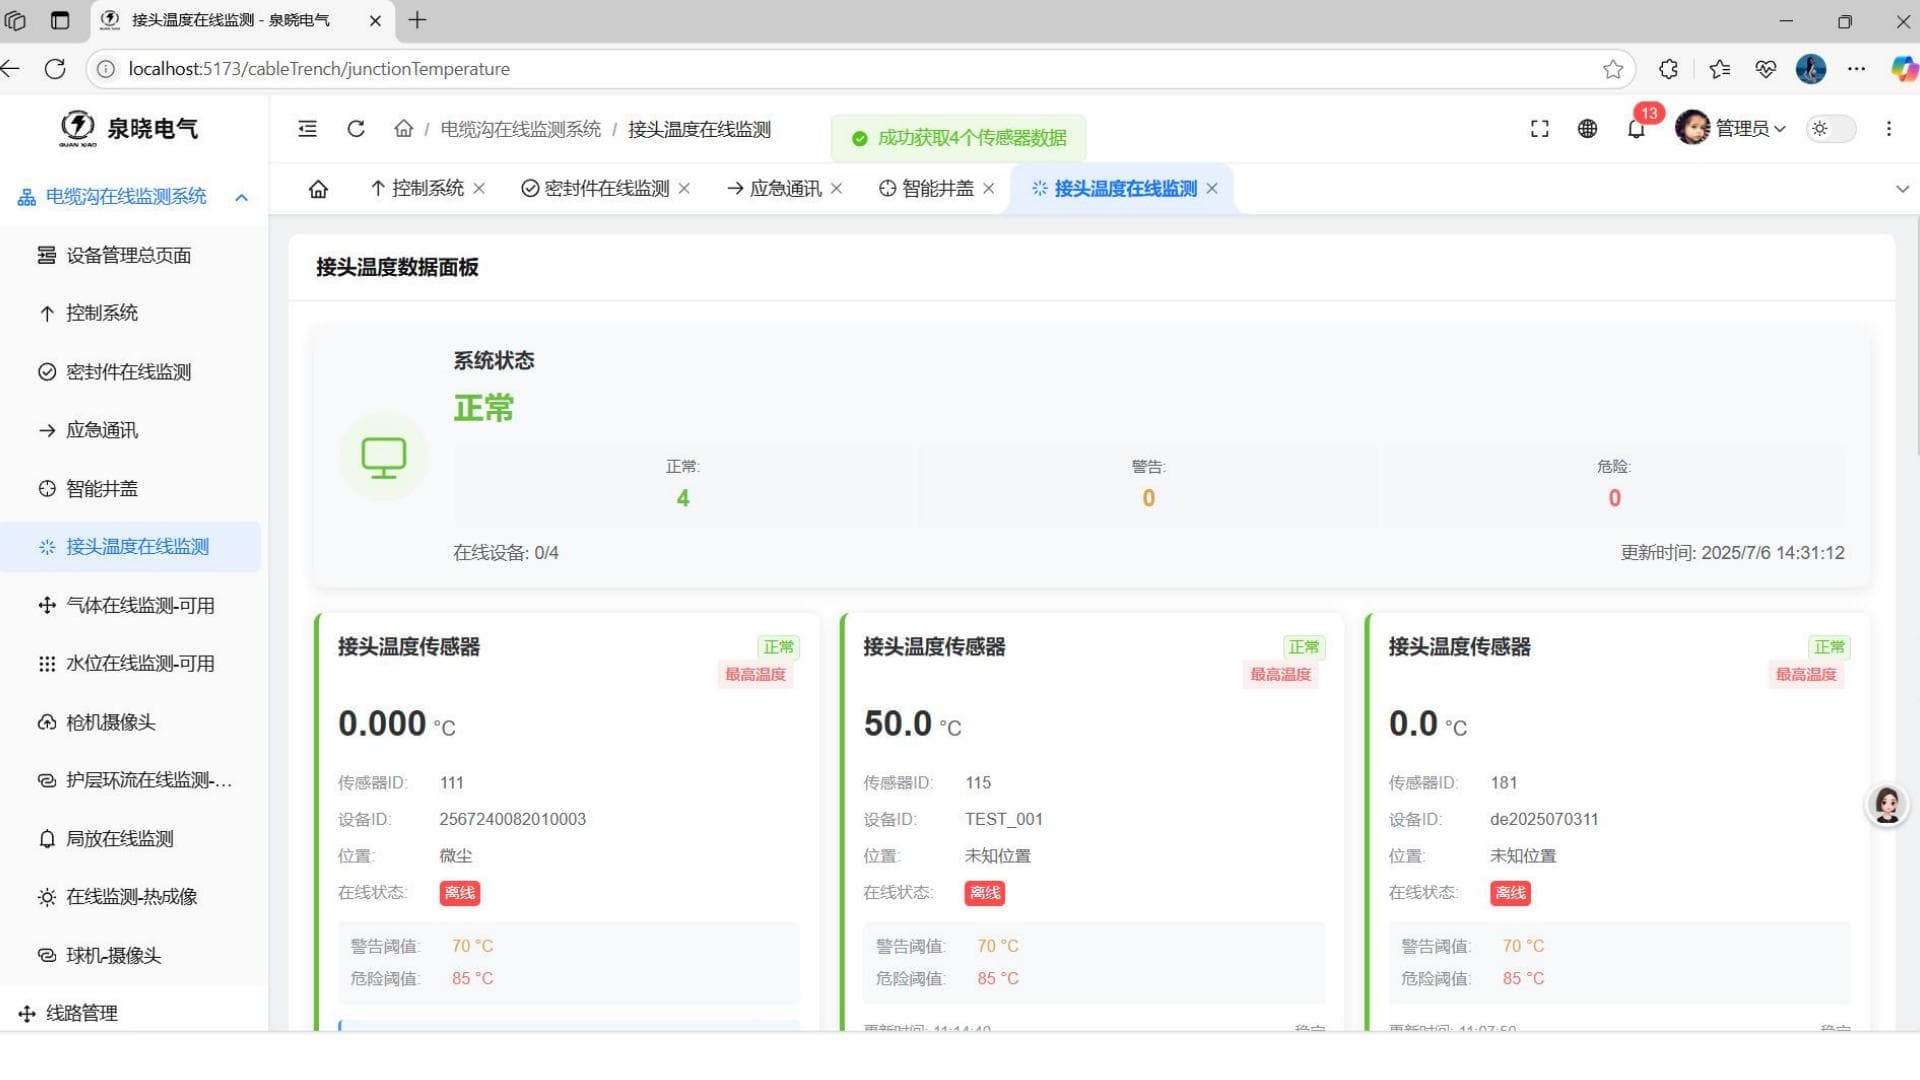
Task: Select 局放在线监测 in the sidebar
Action: [131, 839]
